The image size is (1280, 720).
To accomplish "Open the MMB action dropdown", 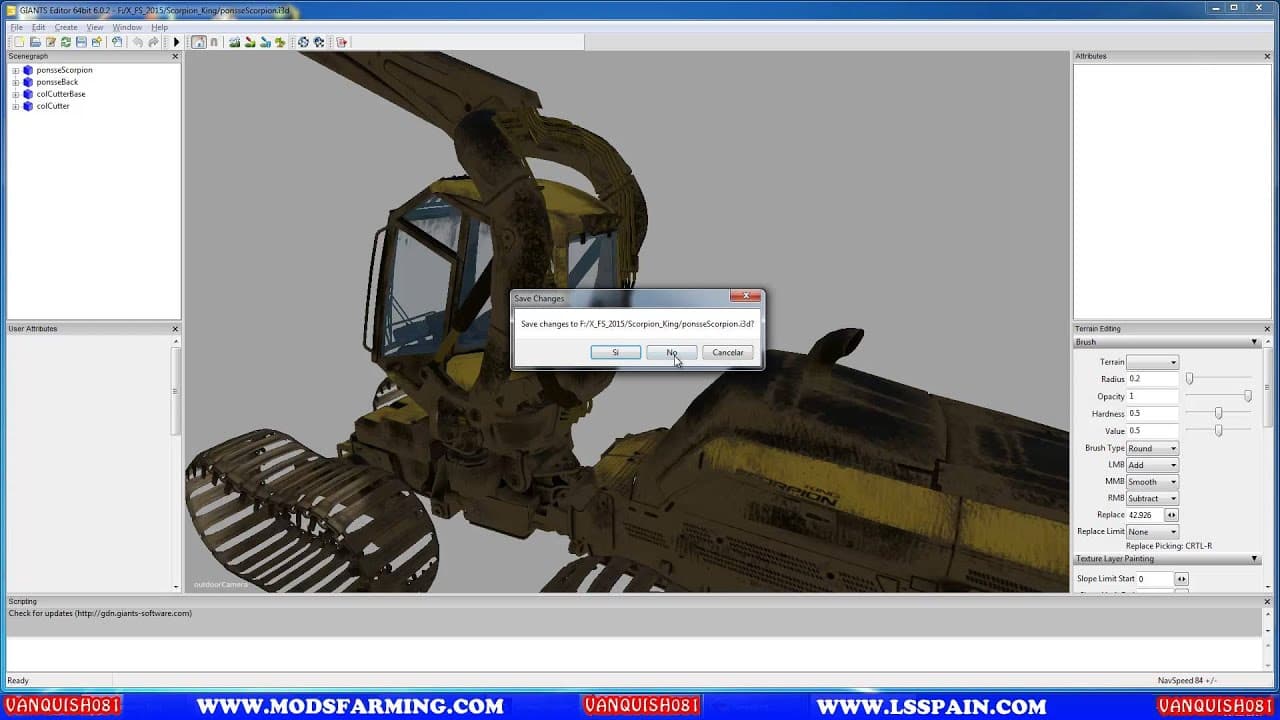I will point(1152,482).
